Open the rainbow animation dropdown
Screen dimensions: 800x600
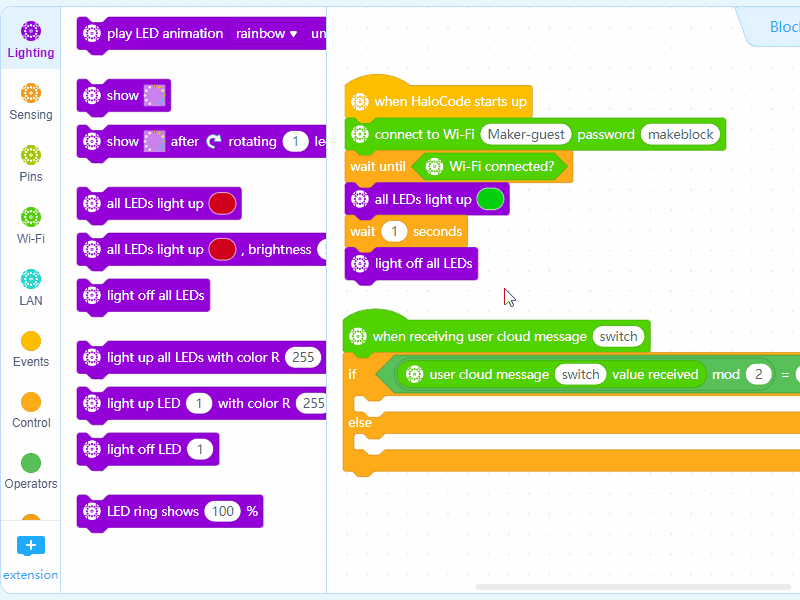coord(266,34)
